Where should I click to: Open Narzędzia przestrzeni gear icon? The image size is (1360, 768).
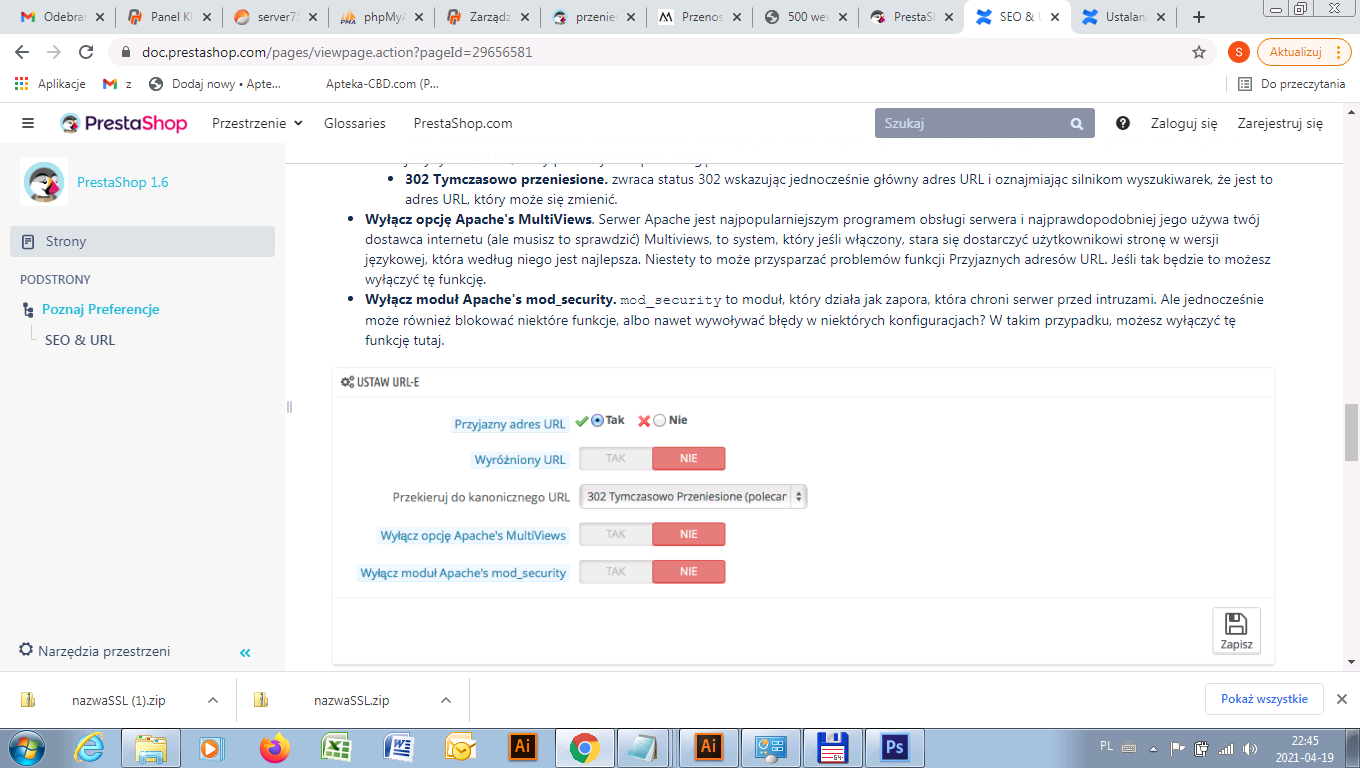[x=26, y=650]
